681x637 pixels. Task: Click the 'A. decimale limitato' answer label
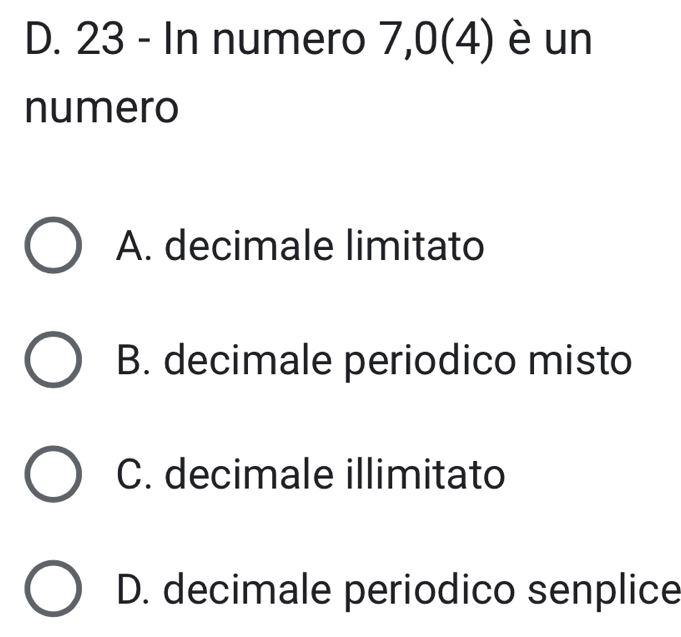click(300, 245)
